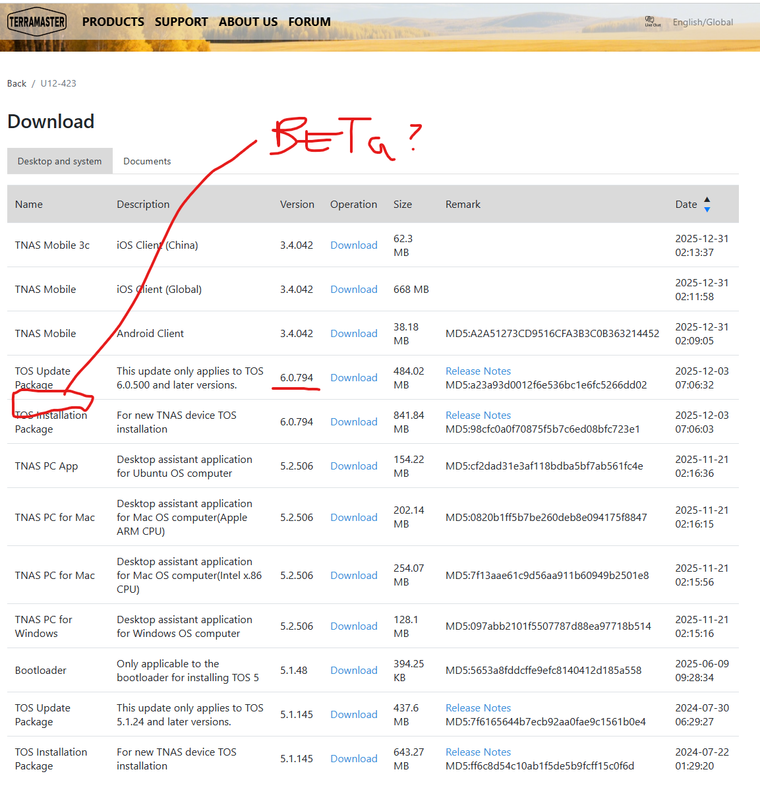This screenshot has width=760, height=800.
Task: Click the Operation column header
Action: [x=353, y=204]
